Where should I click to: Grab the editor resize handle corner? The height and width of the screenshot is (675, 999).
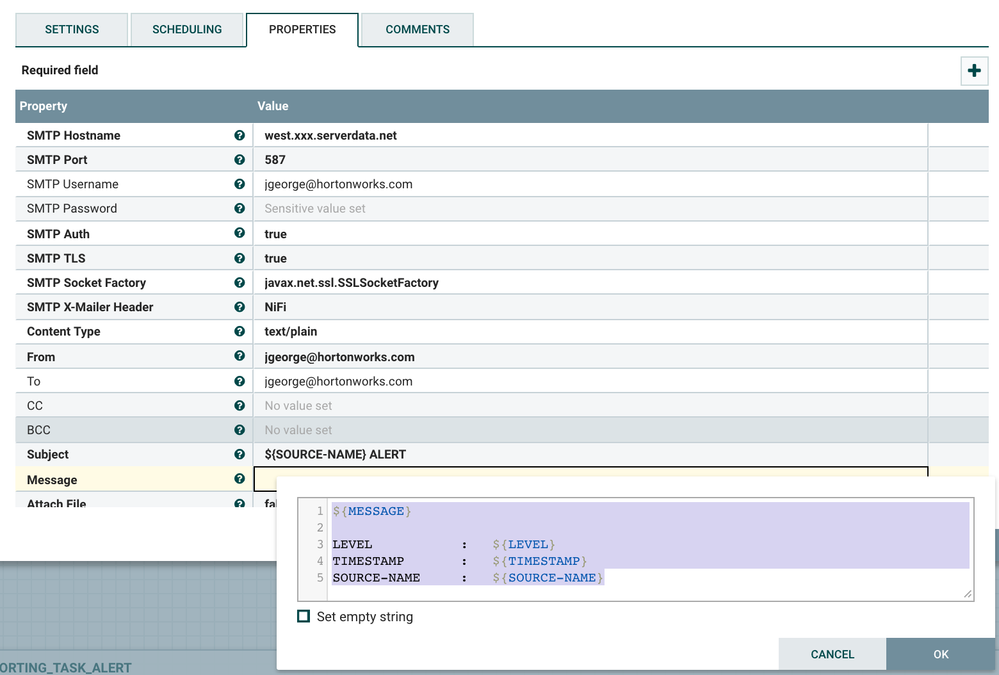click(x=967, y=594)
